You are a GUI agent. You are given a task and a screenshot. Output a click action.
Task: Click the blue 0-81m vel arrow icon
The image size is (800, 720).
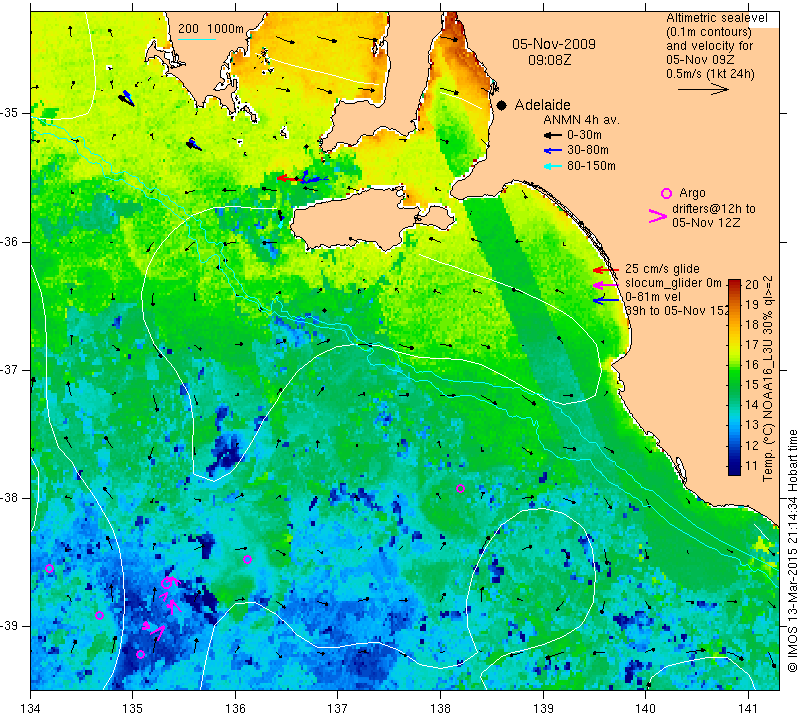tap(606, 300)
